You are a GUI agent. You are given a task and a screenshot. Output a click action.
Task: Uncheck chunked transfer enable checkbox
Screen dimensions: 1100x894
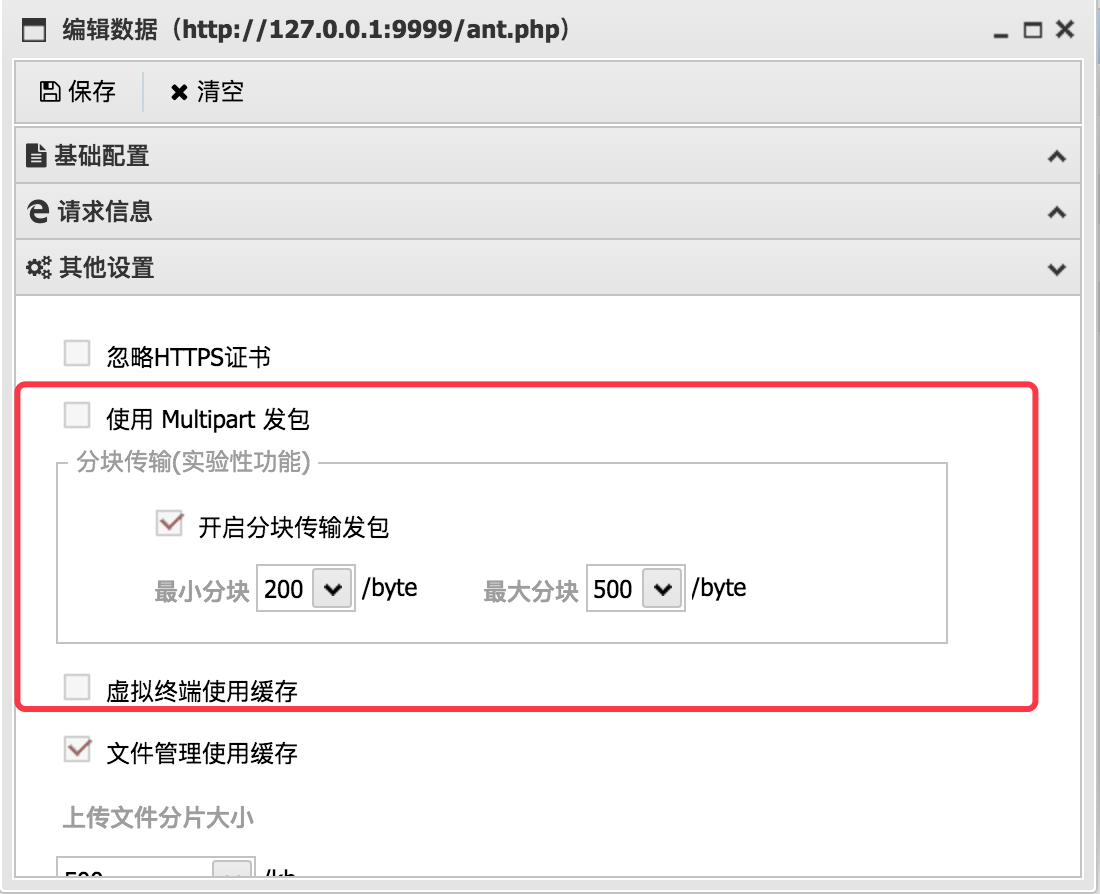tap(169, 523)
